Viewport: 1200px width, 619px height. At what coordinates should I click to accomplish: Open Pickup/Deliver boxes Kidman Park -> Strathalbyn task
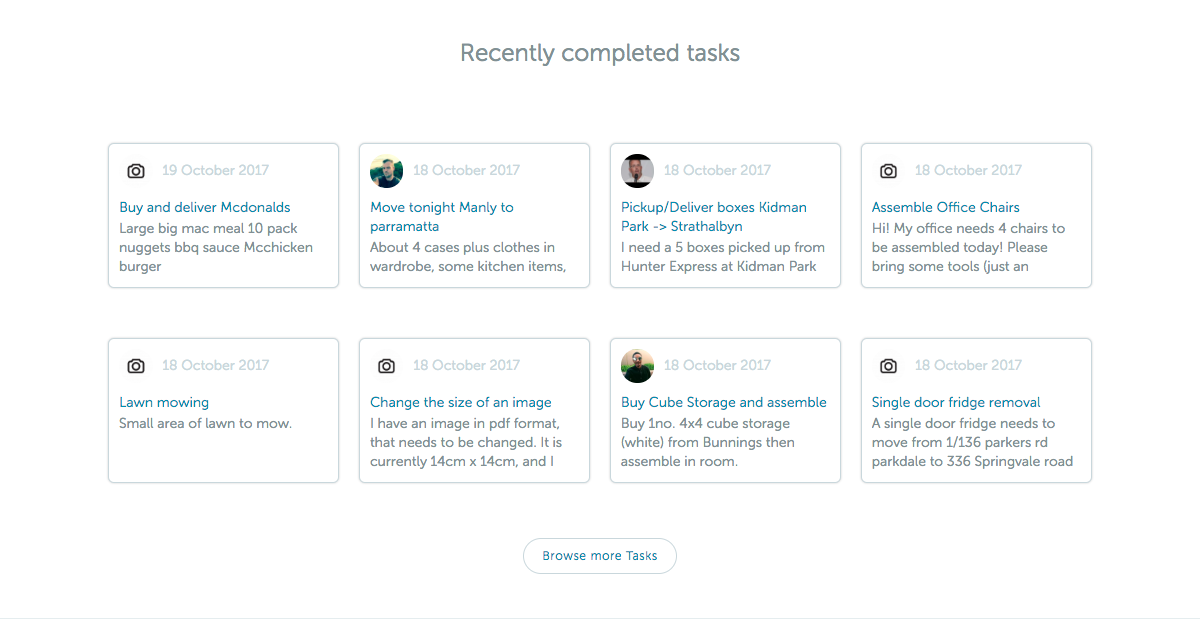tap(714, 217)
